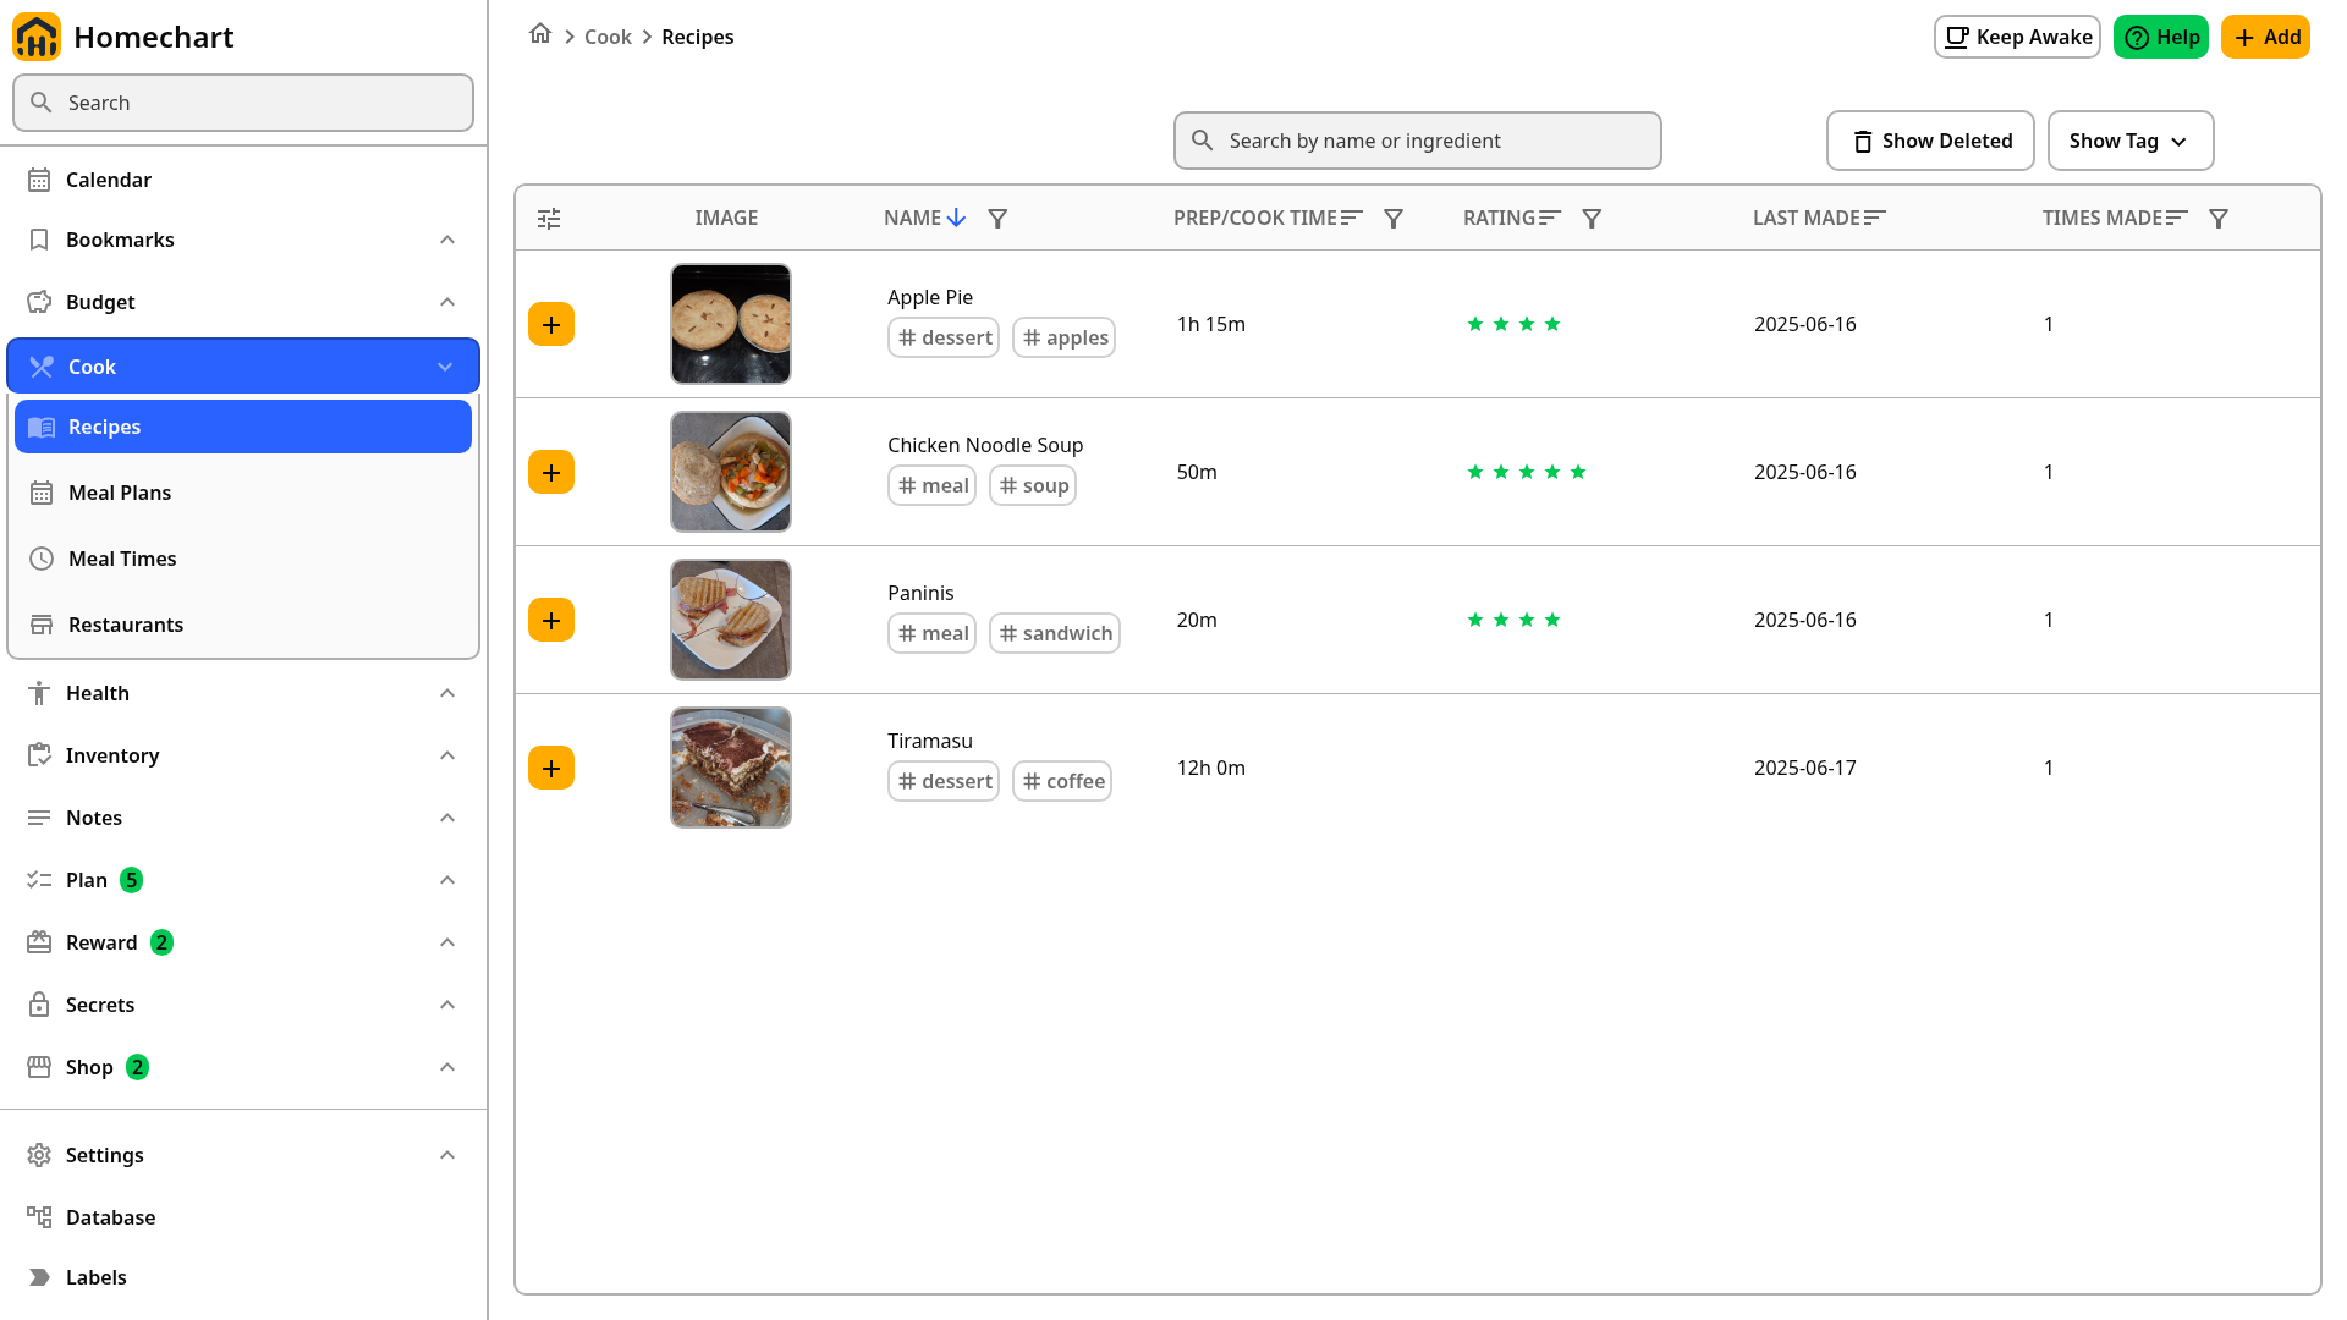Click the Database sidebar icon

pos(39,1217)
